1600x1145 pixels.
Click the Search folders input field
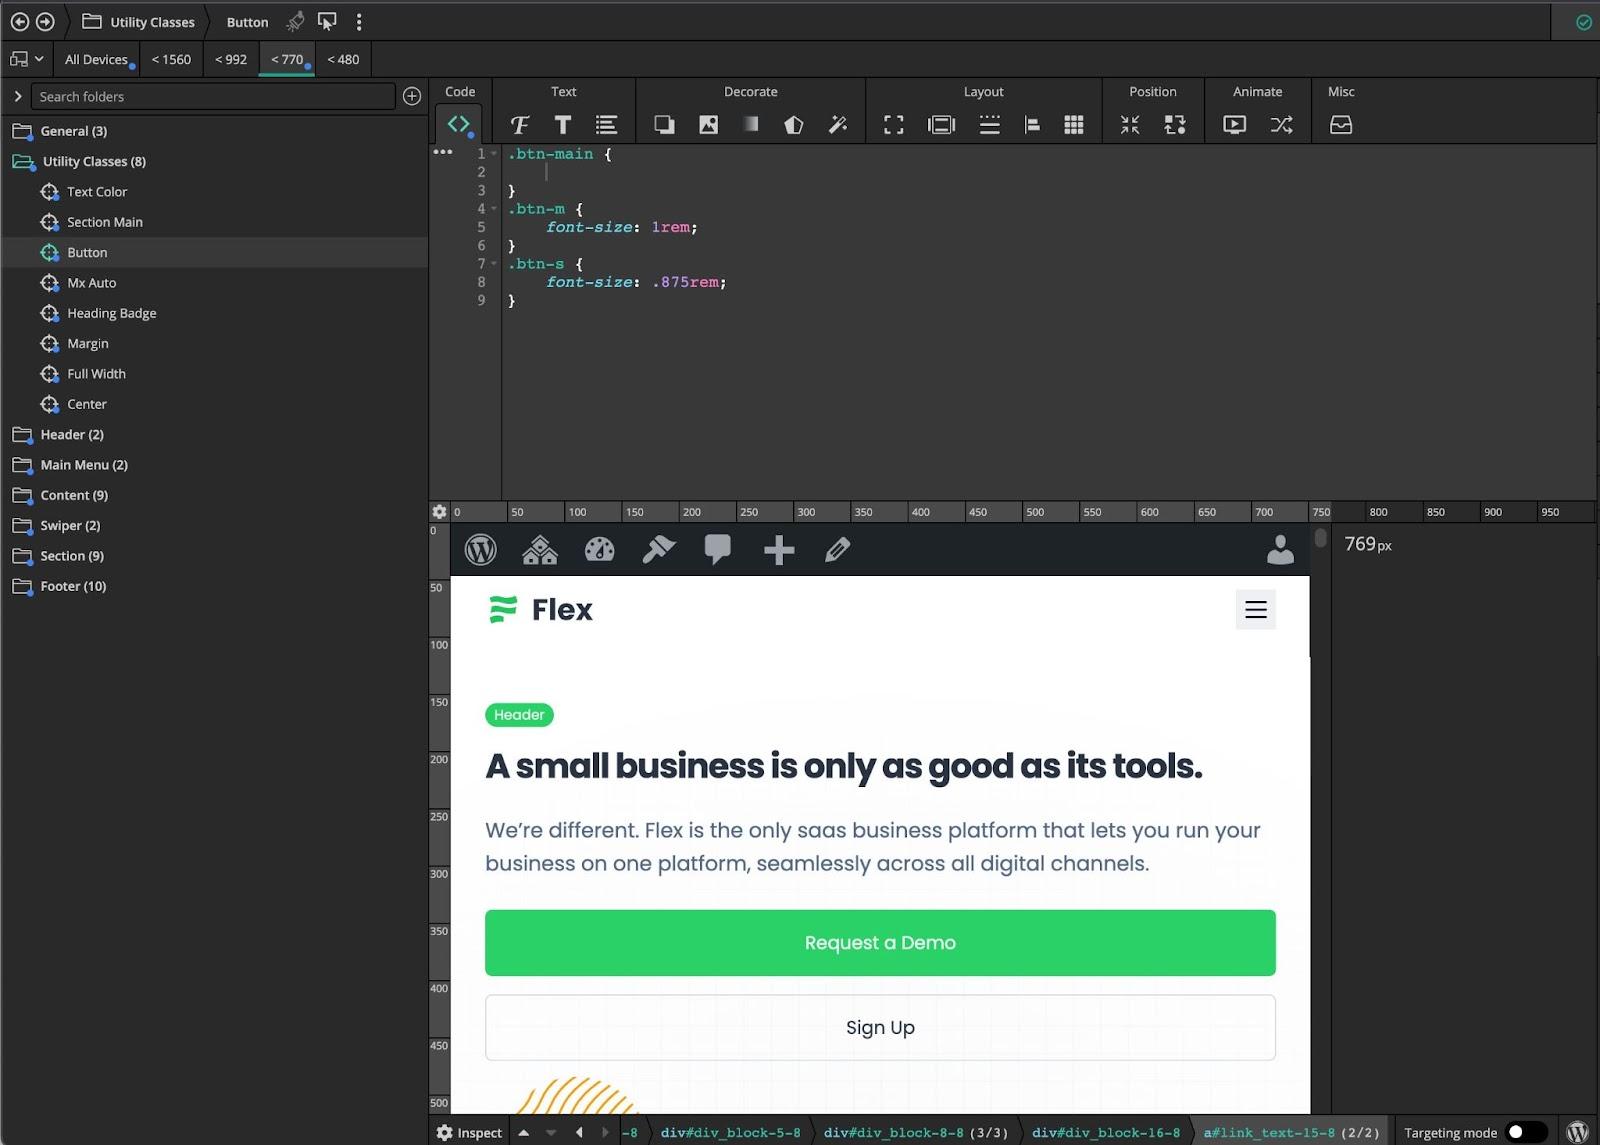(213, 96)
